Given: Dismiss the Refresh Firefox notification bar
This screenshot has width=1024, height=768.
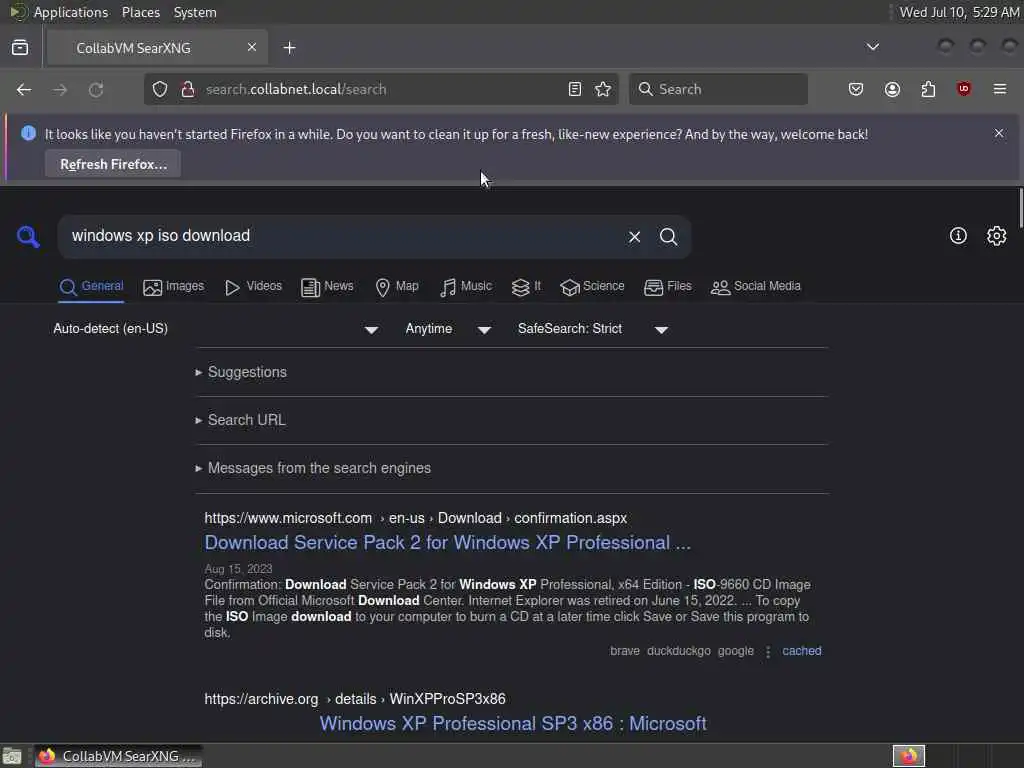Looking at the screenshot, I should (x=999, y=133).
